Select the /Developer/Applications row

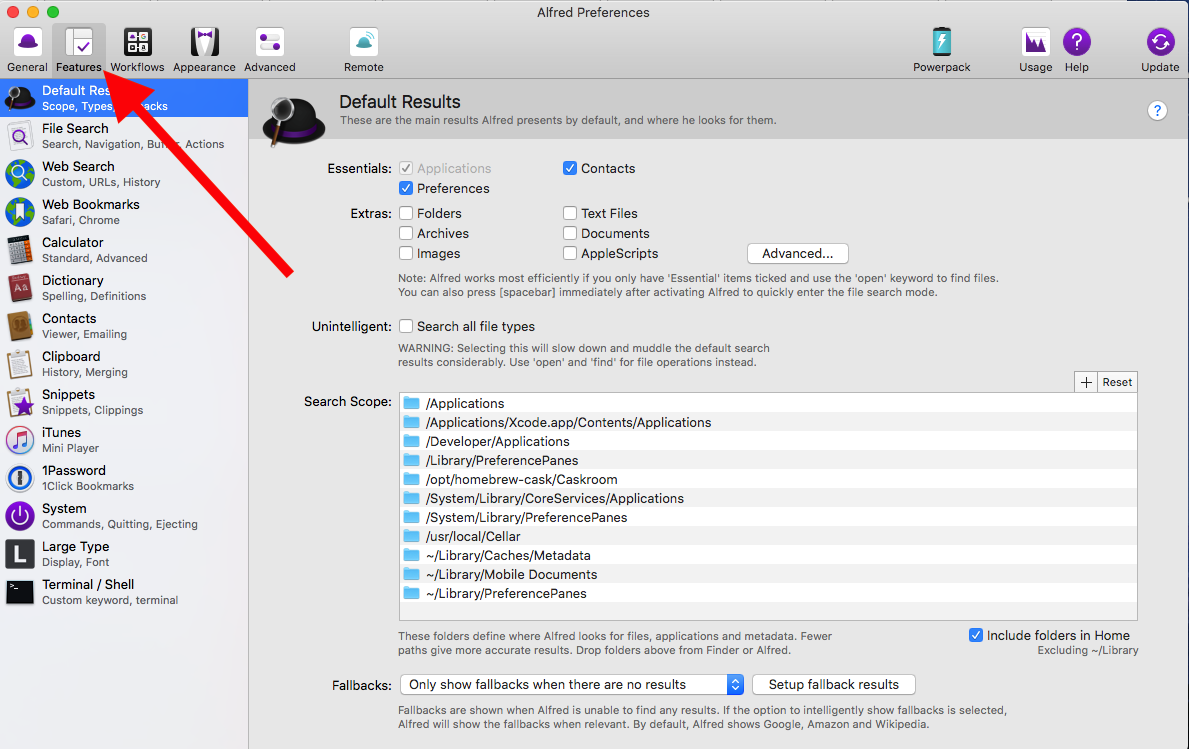(x=768, y=441)
